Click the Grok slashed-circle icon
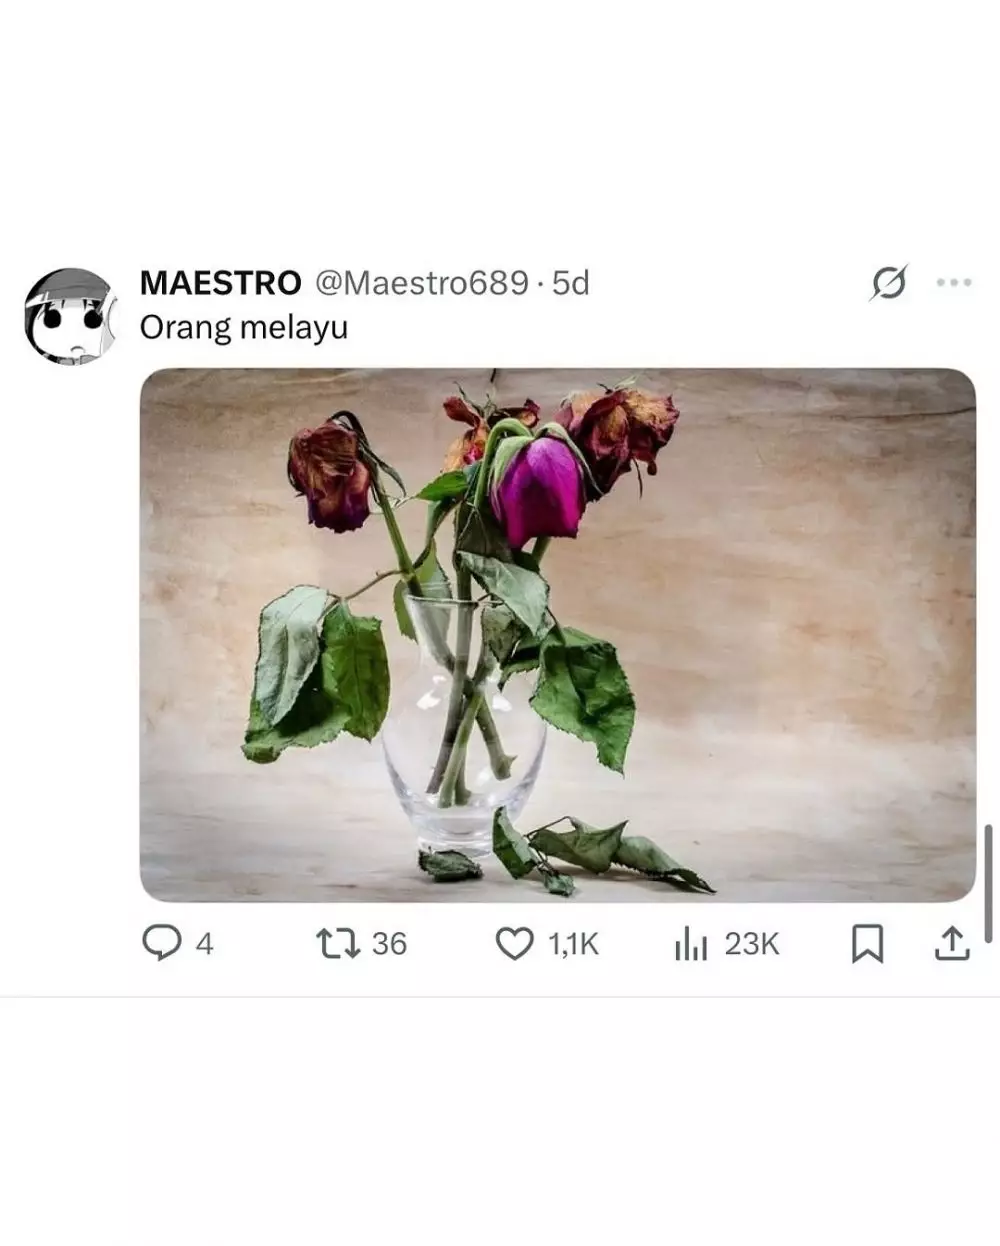The height and width of the screenshot is (1246, 1000). click(x=888, y=284)
